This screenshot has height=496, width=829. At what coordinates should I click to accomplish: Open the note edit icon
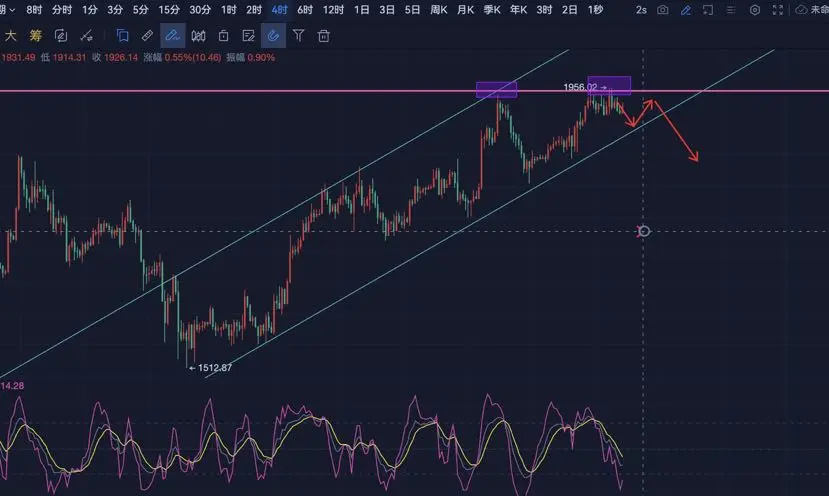point(248,35)
